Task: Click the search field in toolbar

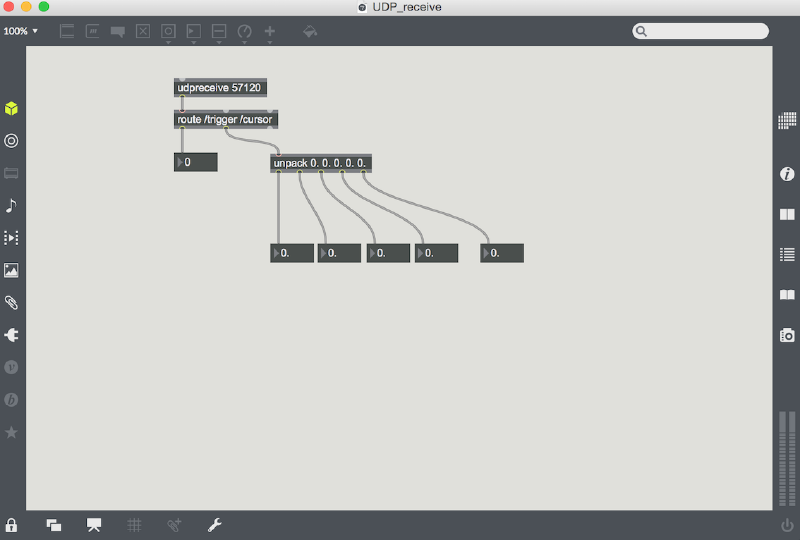Action: coord(706,31)
